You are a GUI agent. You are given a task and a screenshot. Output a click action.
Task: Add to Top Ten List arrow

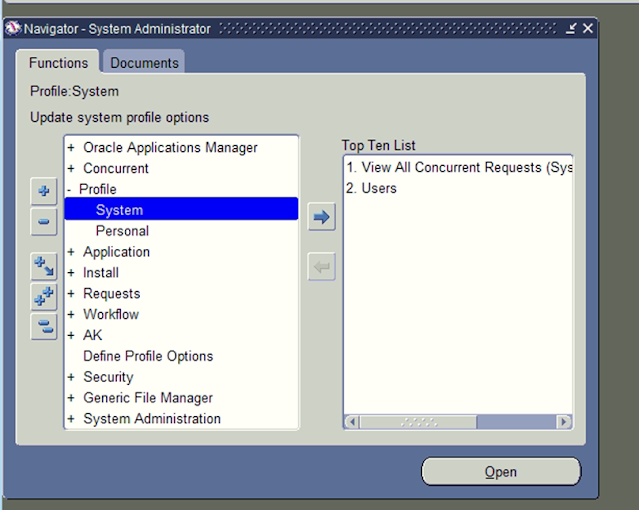321,217
